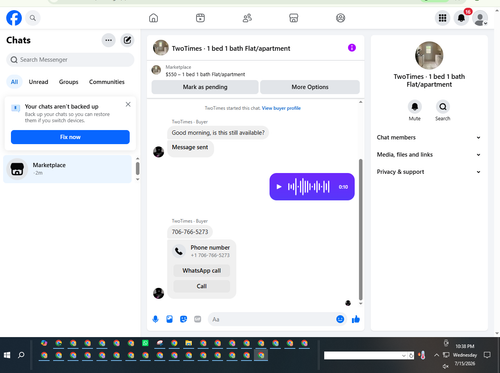Click the Fix now button
Image resolution: width=500 pixels, height=373 pixels.
pos(70,137)
